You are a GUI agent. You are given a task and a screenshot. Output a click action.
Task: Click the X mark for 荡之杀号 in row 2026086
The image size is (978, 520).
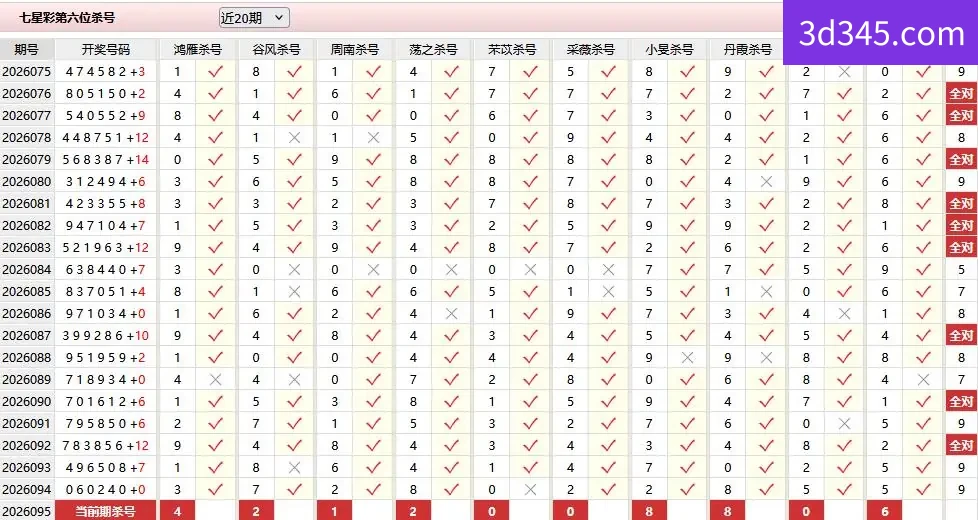[452, 314]
